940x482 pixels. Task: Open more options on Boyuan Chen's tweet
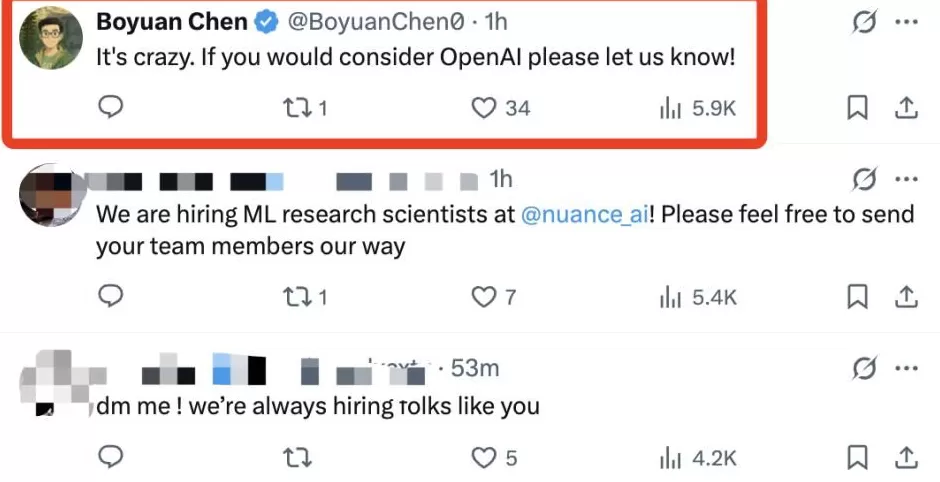(x=905, y=22)
